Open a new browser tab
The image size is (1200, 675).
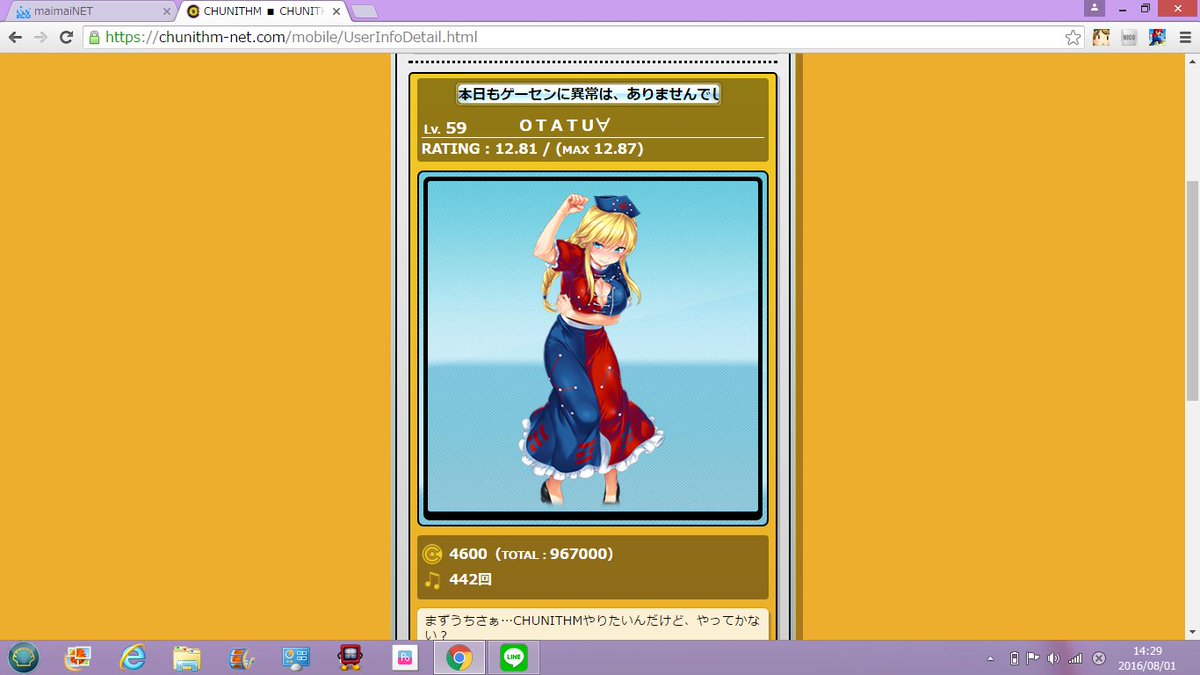point(364,12)
